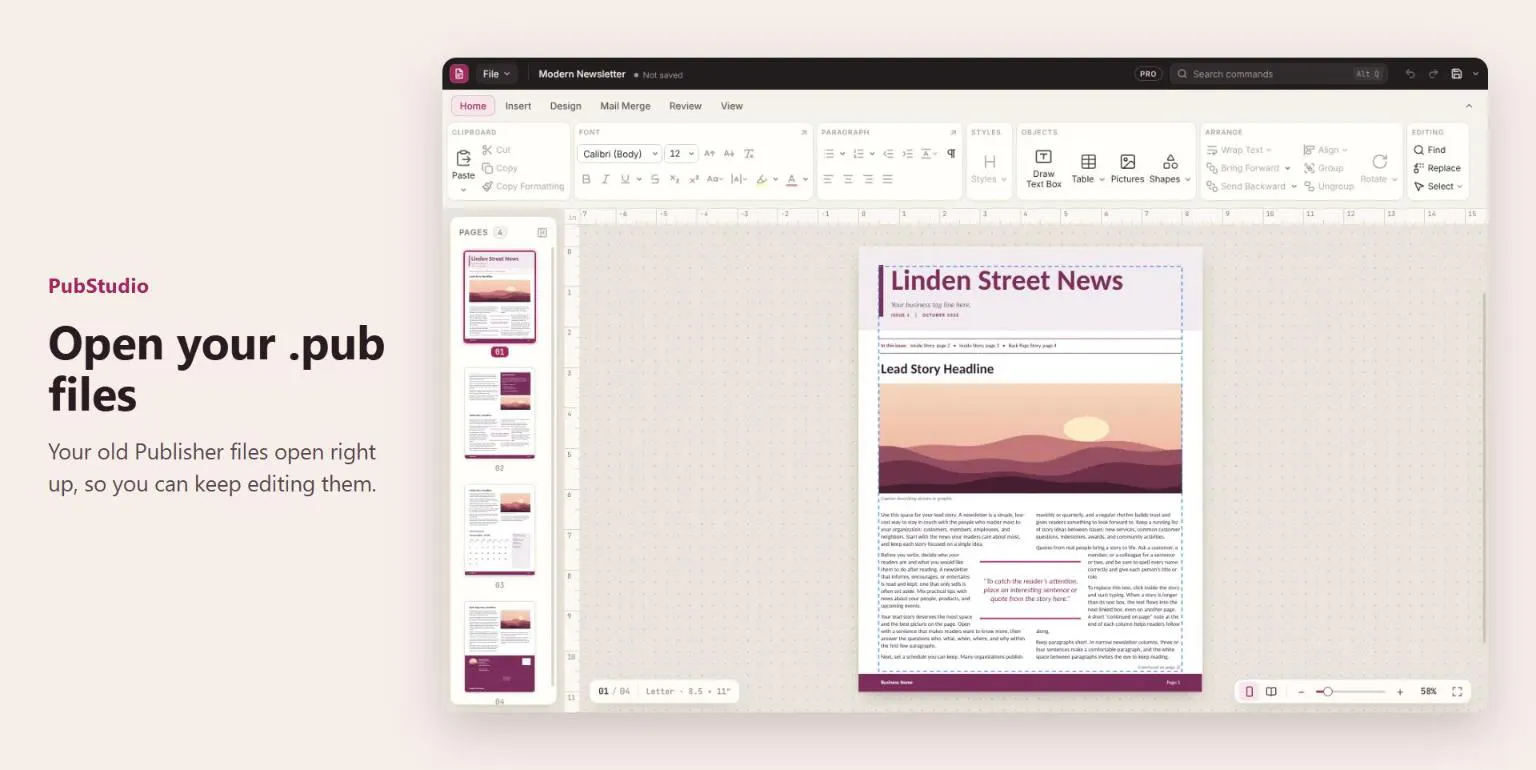Click the Clear Formatting icon in Font group
This screenshot has height=770, width=1536.
[749, 154]
